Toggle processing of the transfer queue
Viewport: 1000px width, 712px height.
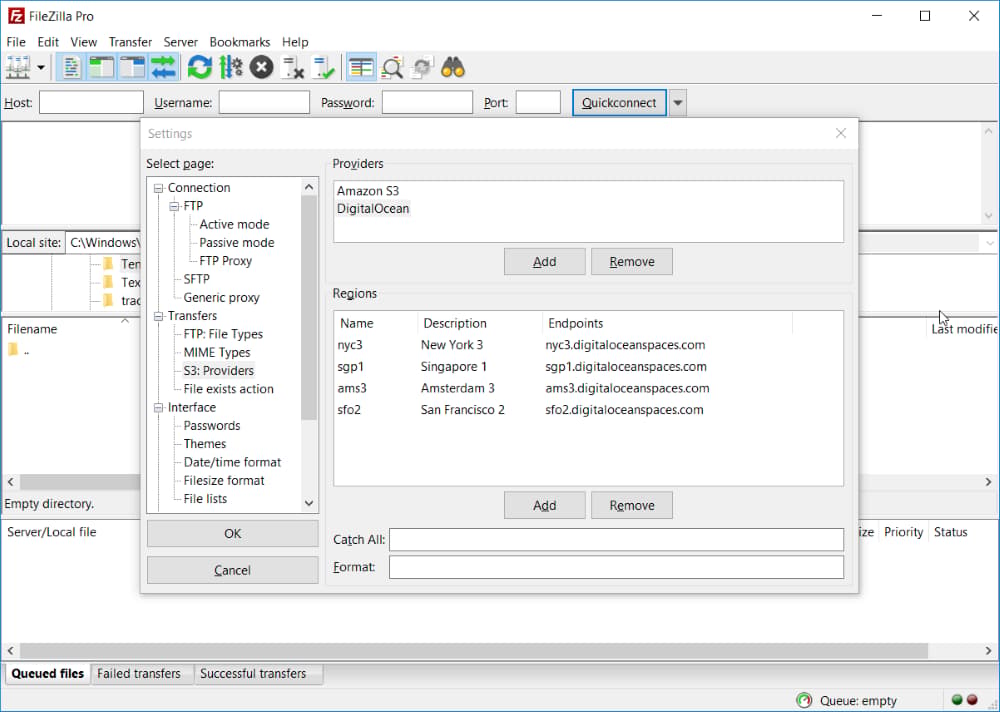click(x=230, y=67)
